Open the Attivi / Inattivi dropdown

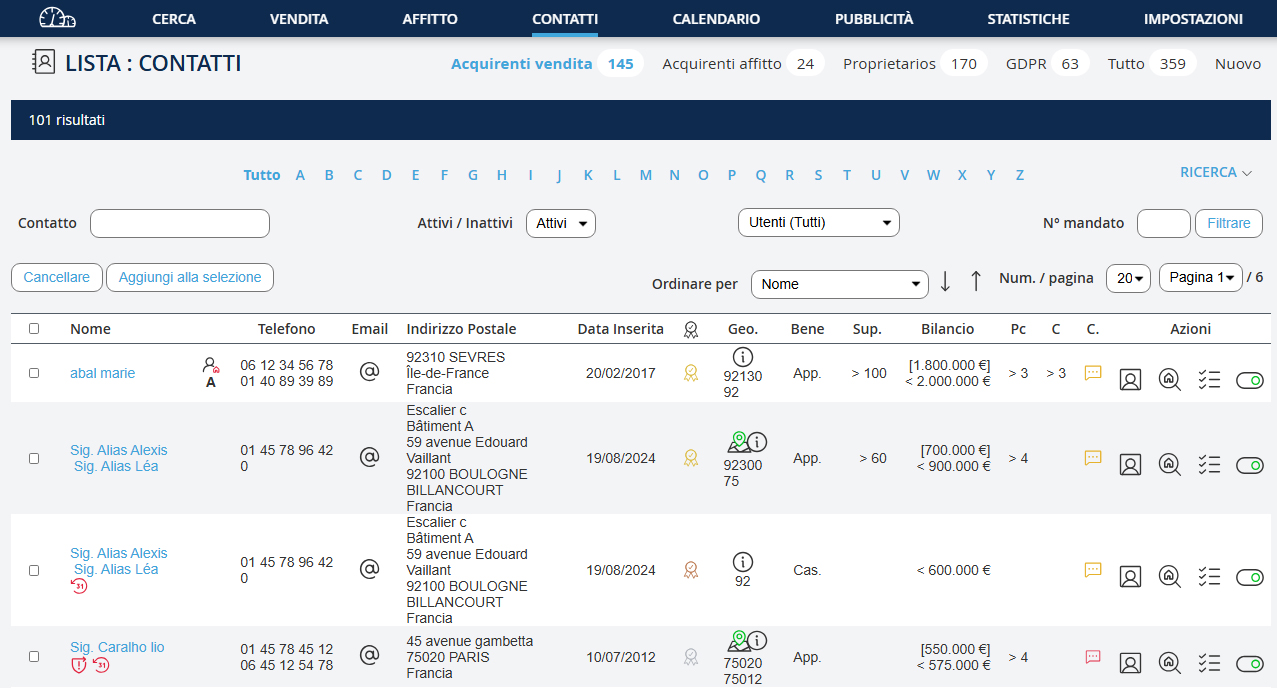click(x=561, y=223)
